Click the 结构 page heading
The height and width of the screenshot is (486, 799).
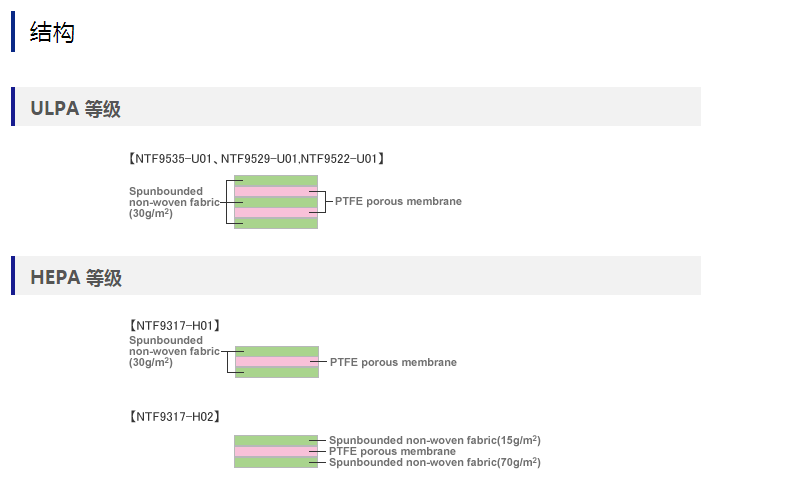tap(52, 32)
